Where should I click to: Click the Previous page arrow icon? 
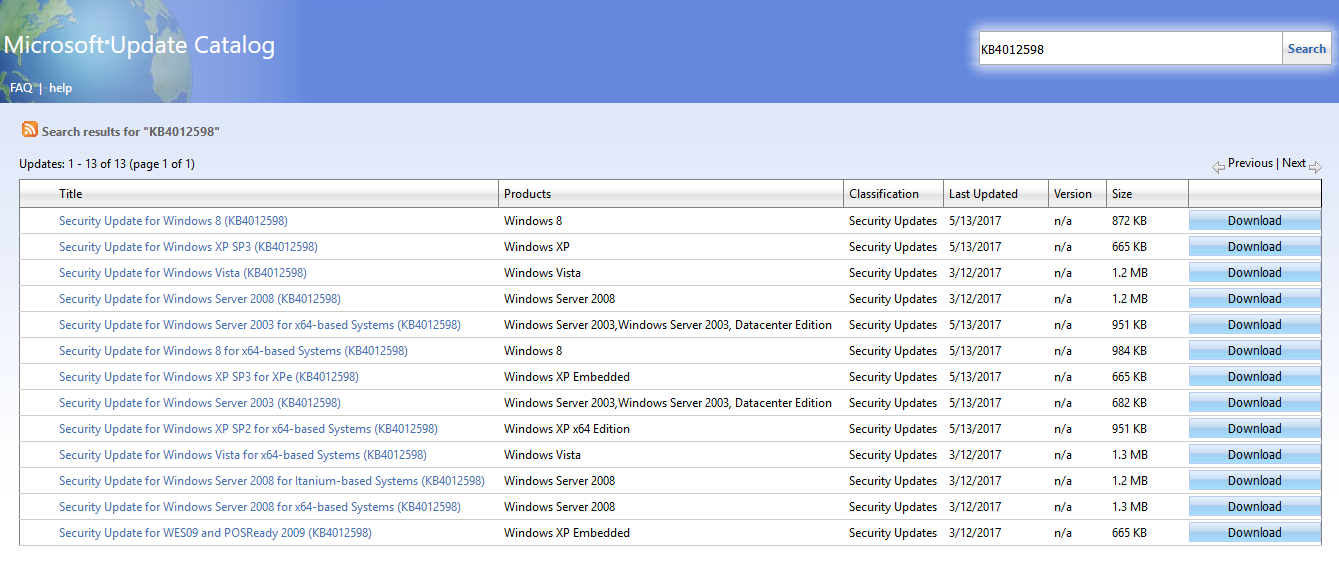tap(1218, 167)
